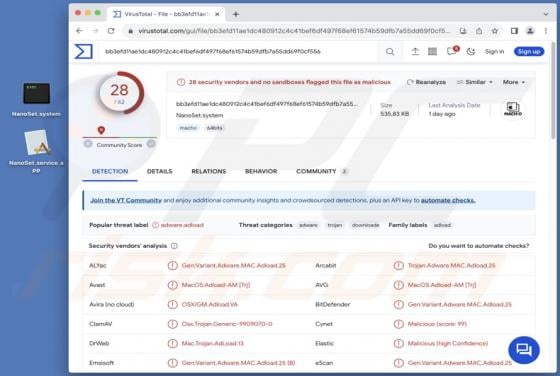This screenshot has height=376, width=560.
Task: Open the Chrome three-dot menu
Action: click(546, 31)
